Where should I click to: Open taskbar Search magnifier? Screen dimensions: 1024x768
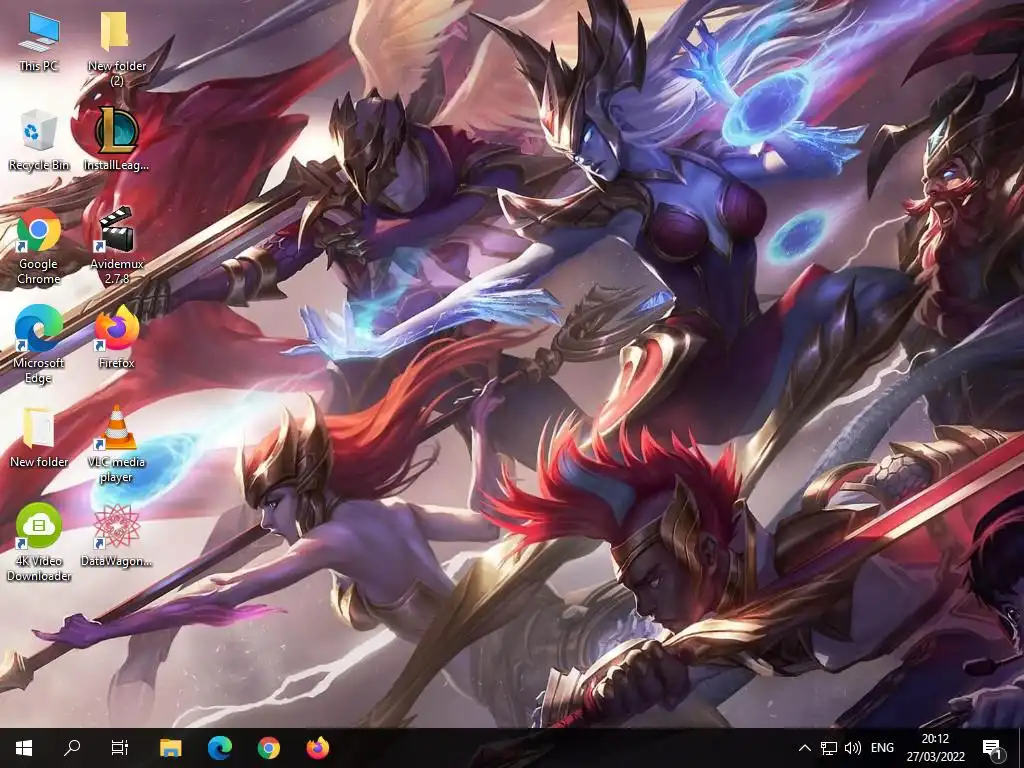[x=72, y=748]
